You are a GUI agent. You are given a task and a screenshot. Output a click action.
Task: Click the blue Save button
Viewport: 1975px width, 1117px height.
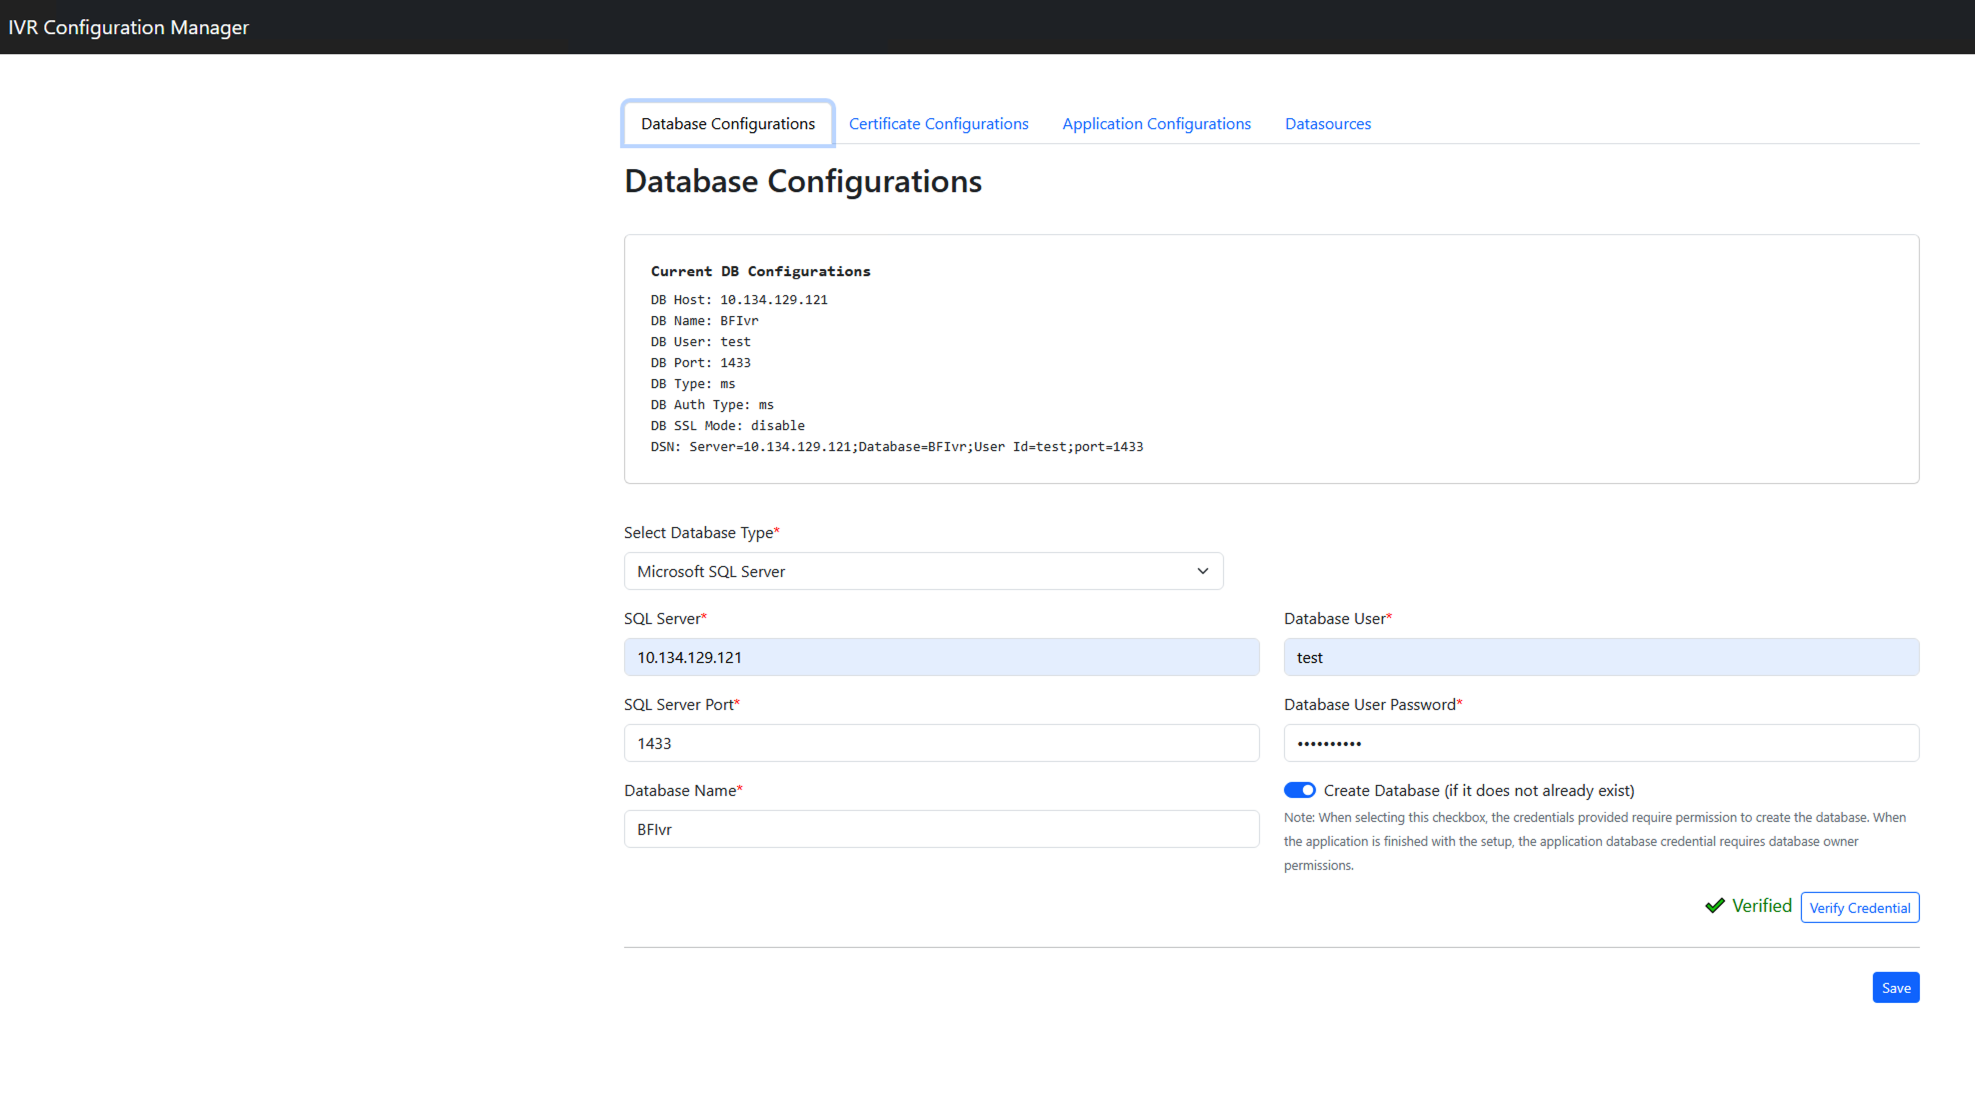click(1895, 988)
